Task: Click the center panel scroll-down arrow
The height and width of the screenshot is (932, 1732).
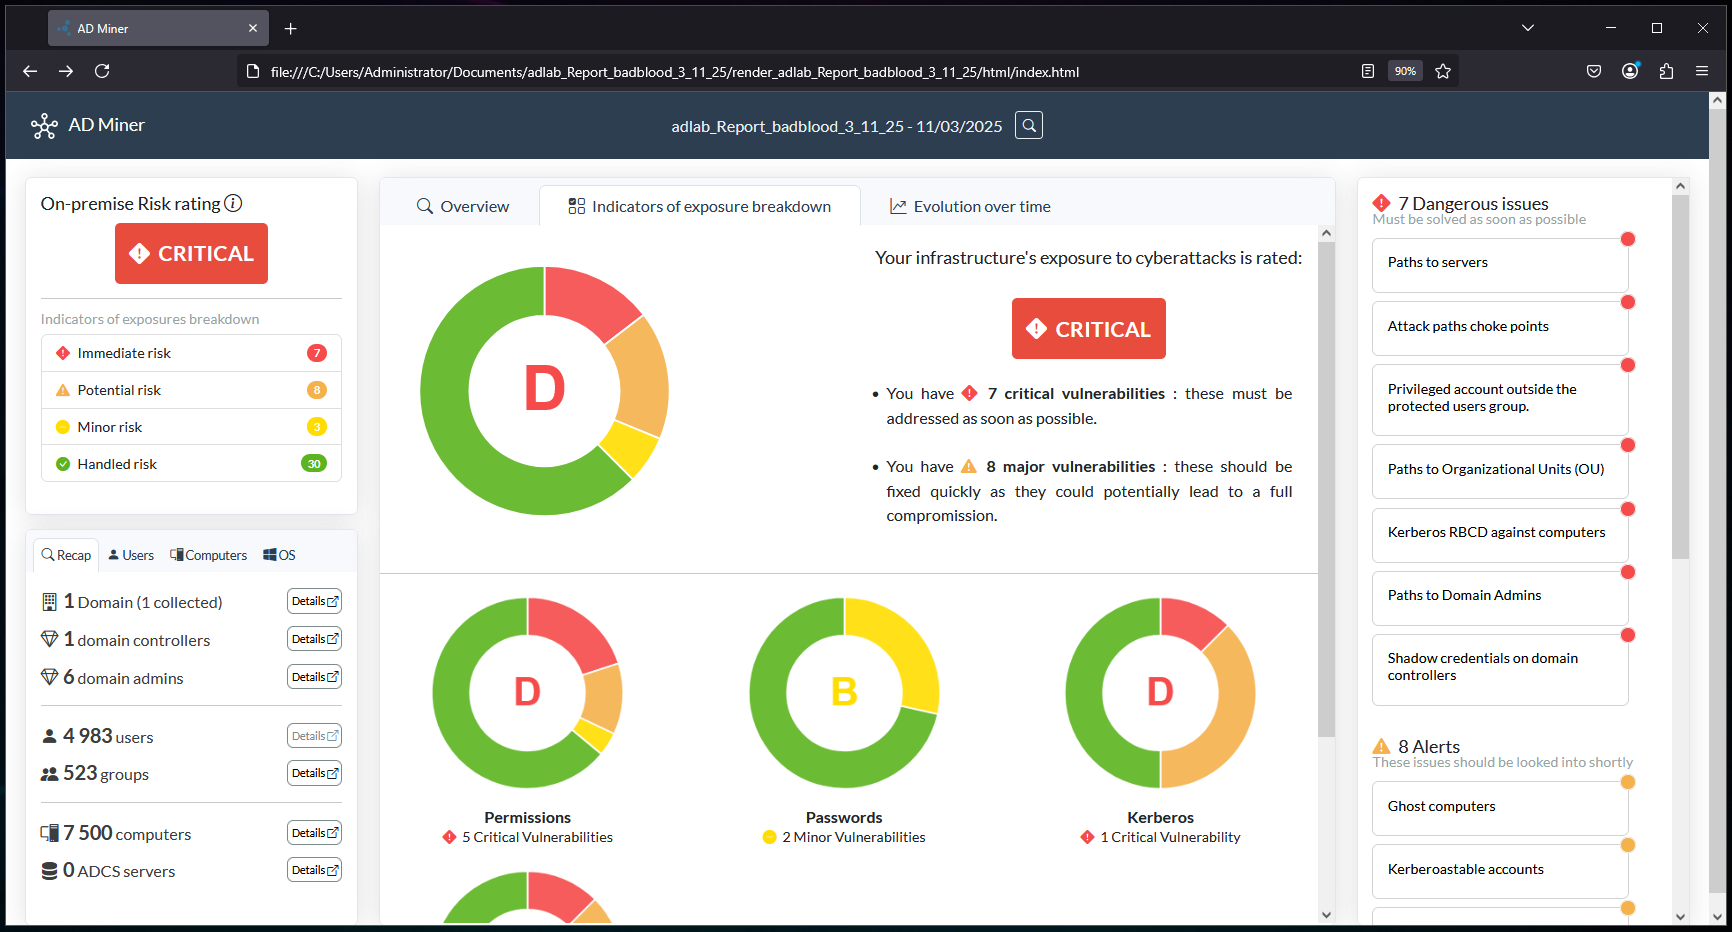Action: (x=1326, y=914)
